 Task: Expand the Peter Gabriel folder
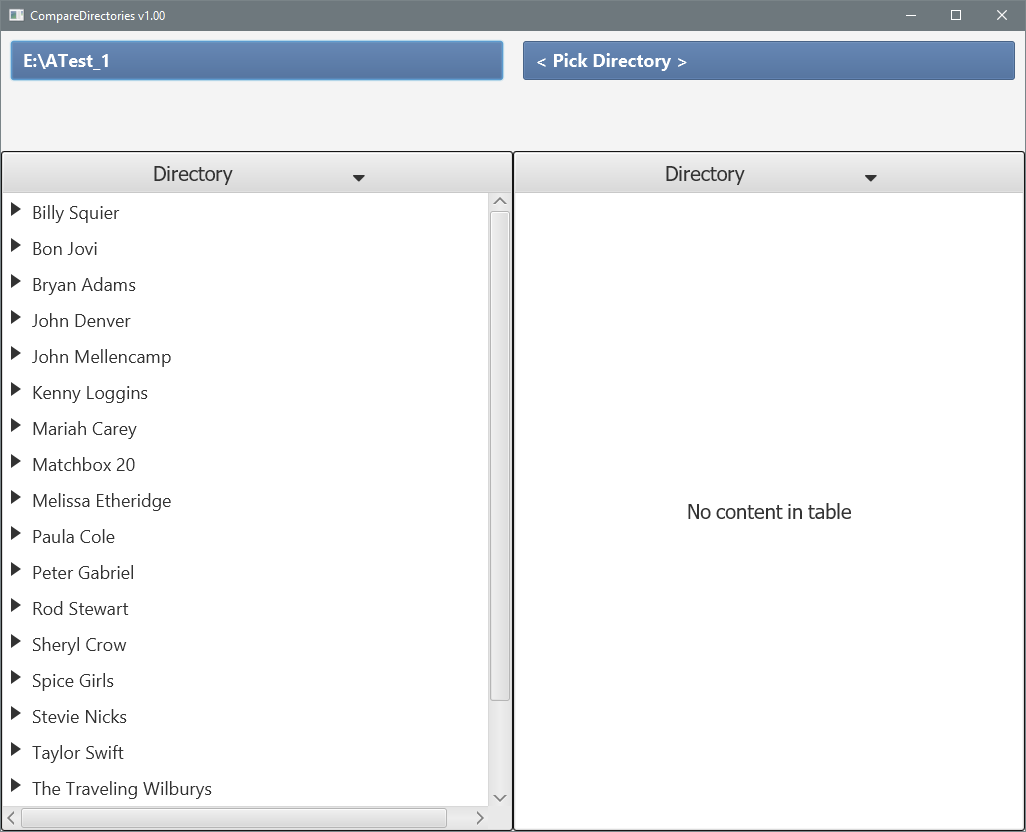point(16,570)
